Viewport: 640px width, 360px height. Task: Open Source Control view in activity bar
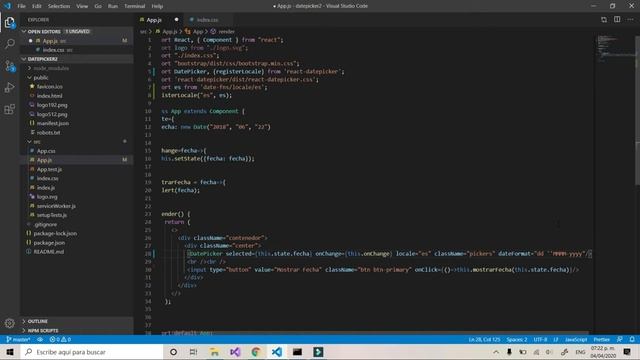pyautogui.click(x=9, y=66)
